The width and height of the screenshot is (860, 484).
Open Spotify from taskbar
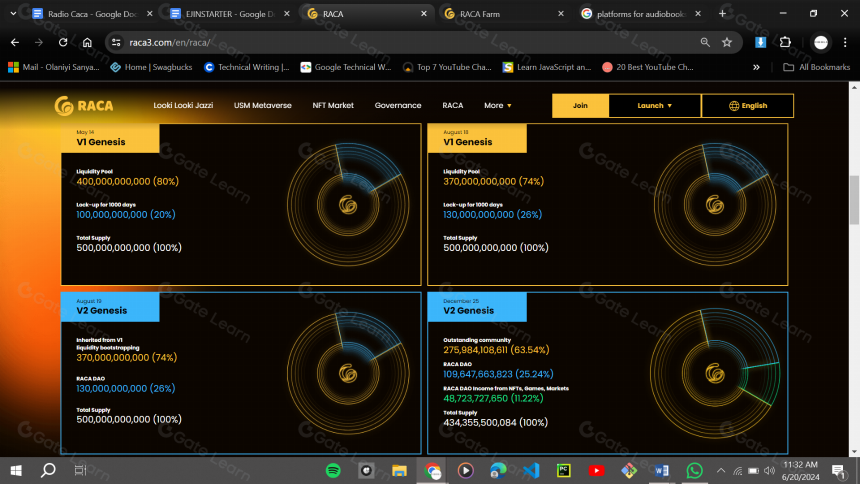333,470
